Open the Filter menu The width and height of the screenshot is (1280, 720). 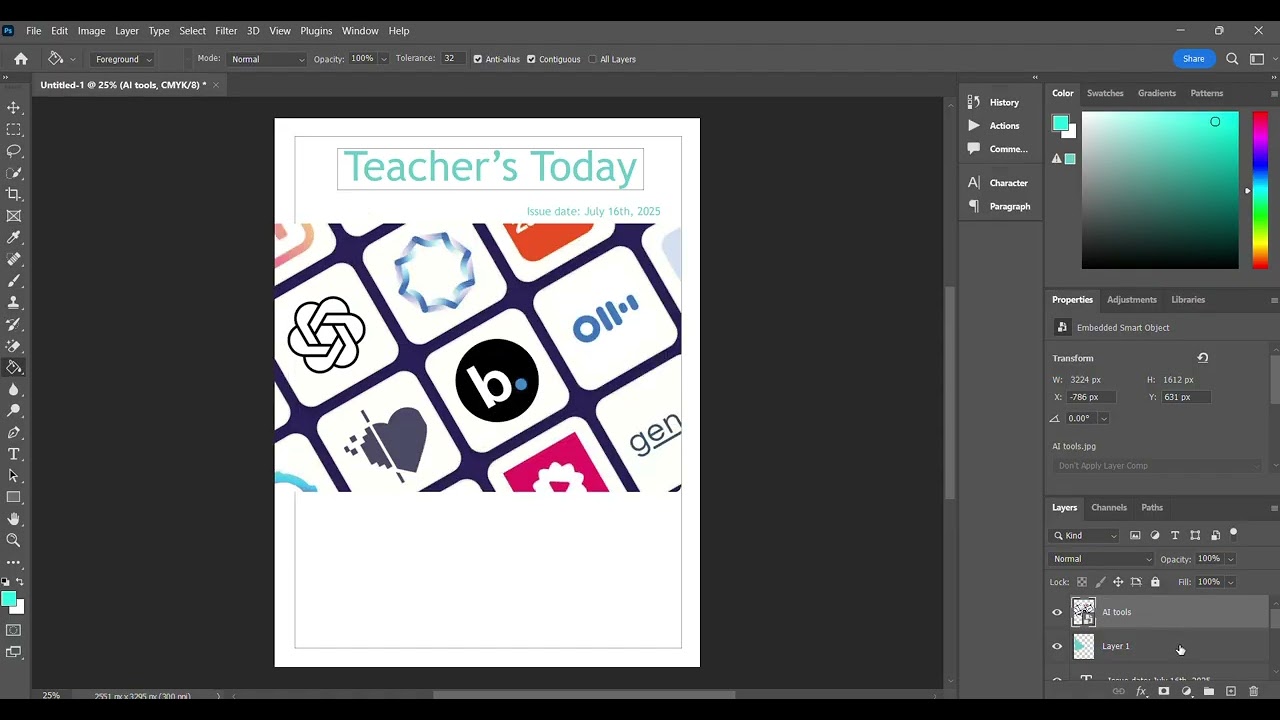point(226,31)
